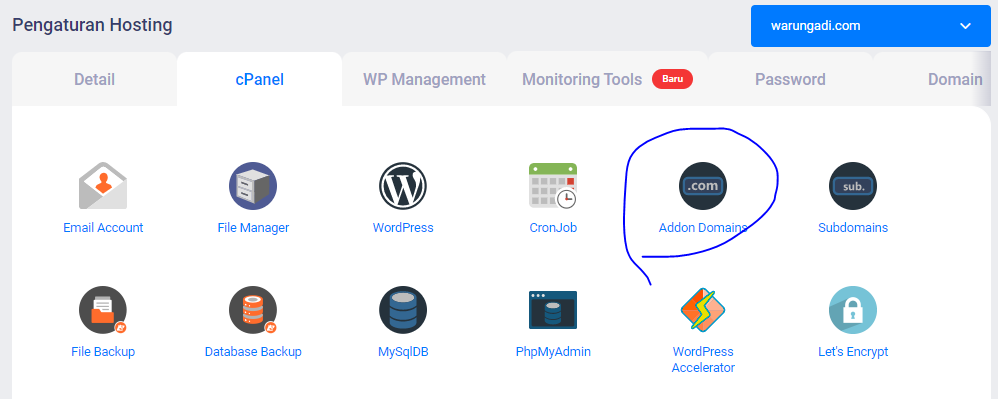Select the Addon Domains .com icon
The image size is (998, 399).
(703, 186)
